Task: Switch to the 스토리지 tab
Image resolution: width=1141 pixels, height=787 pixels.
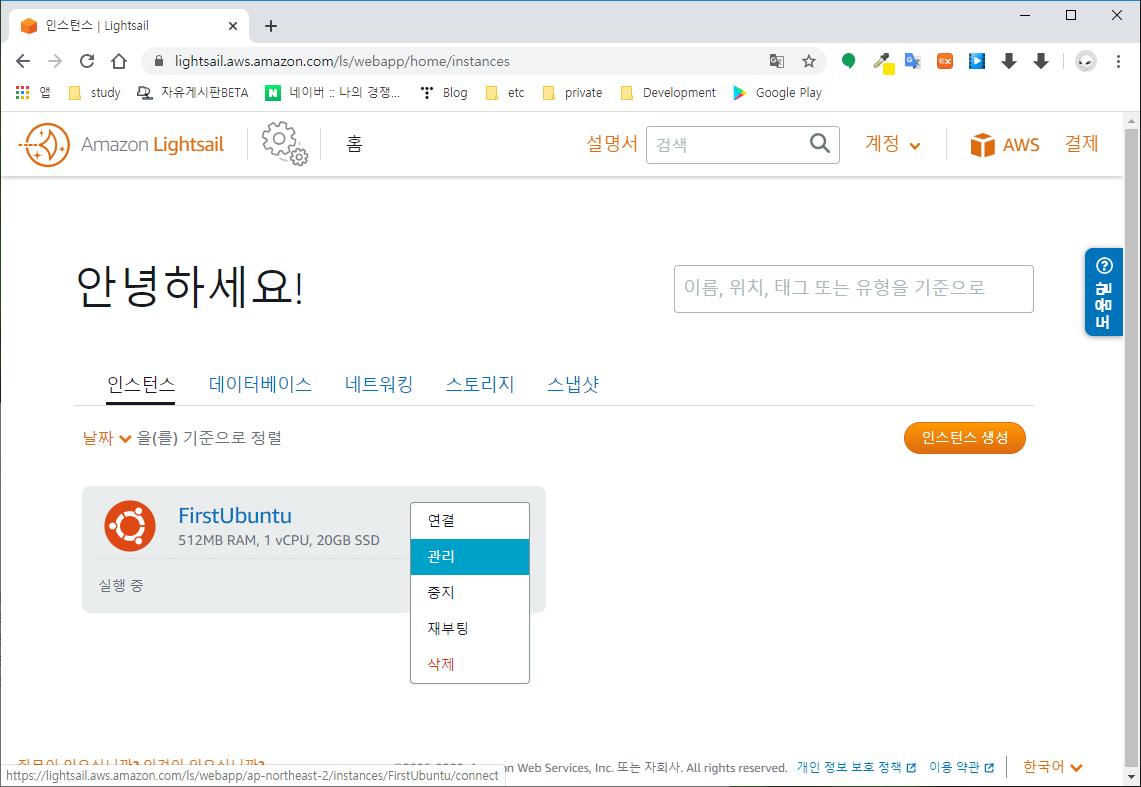Action: point(480,384)
